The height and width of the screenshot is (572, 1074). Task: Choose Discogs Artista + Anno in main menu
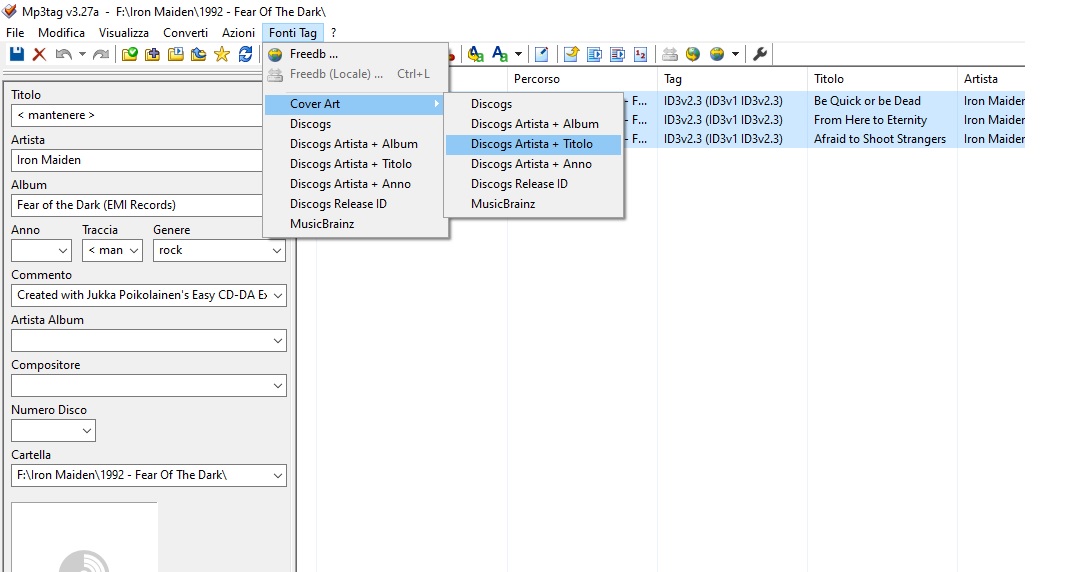coord(355,184)
